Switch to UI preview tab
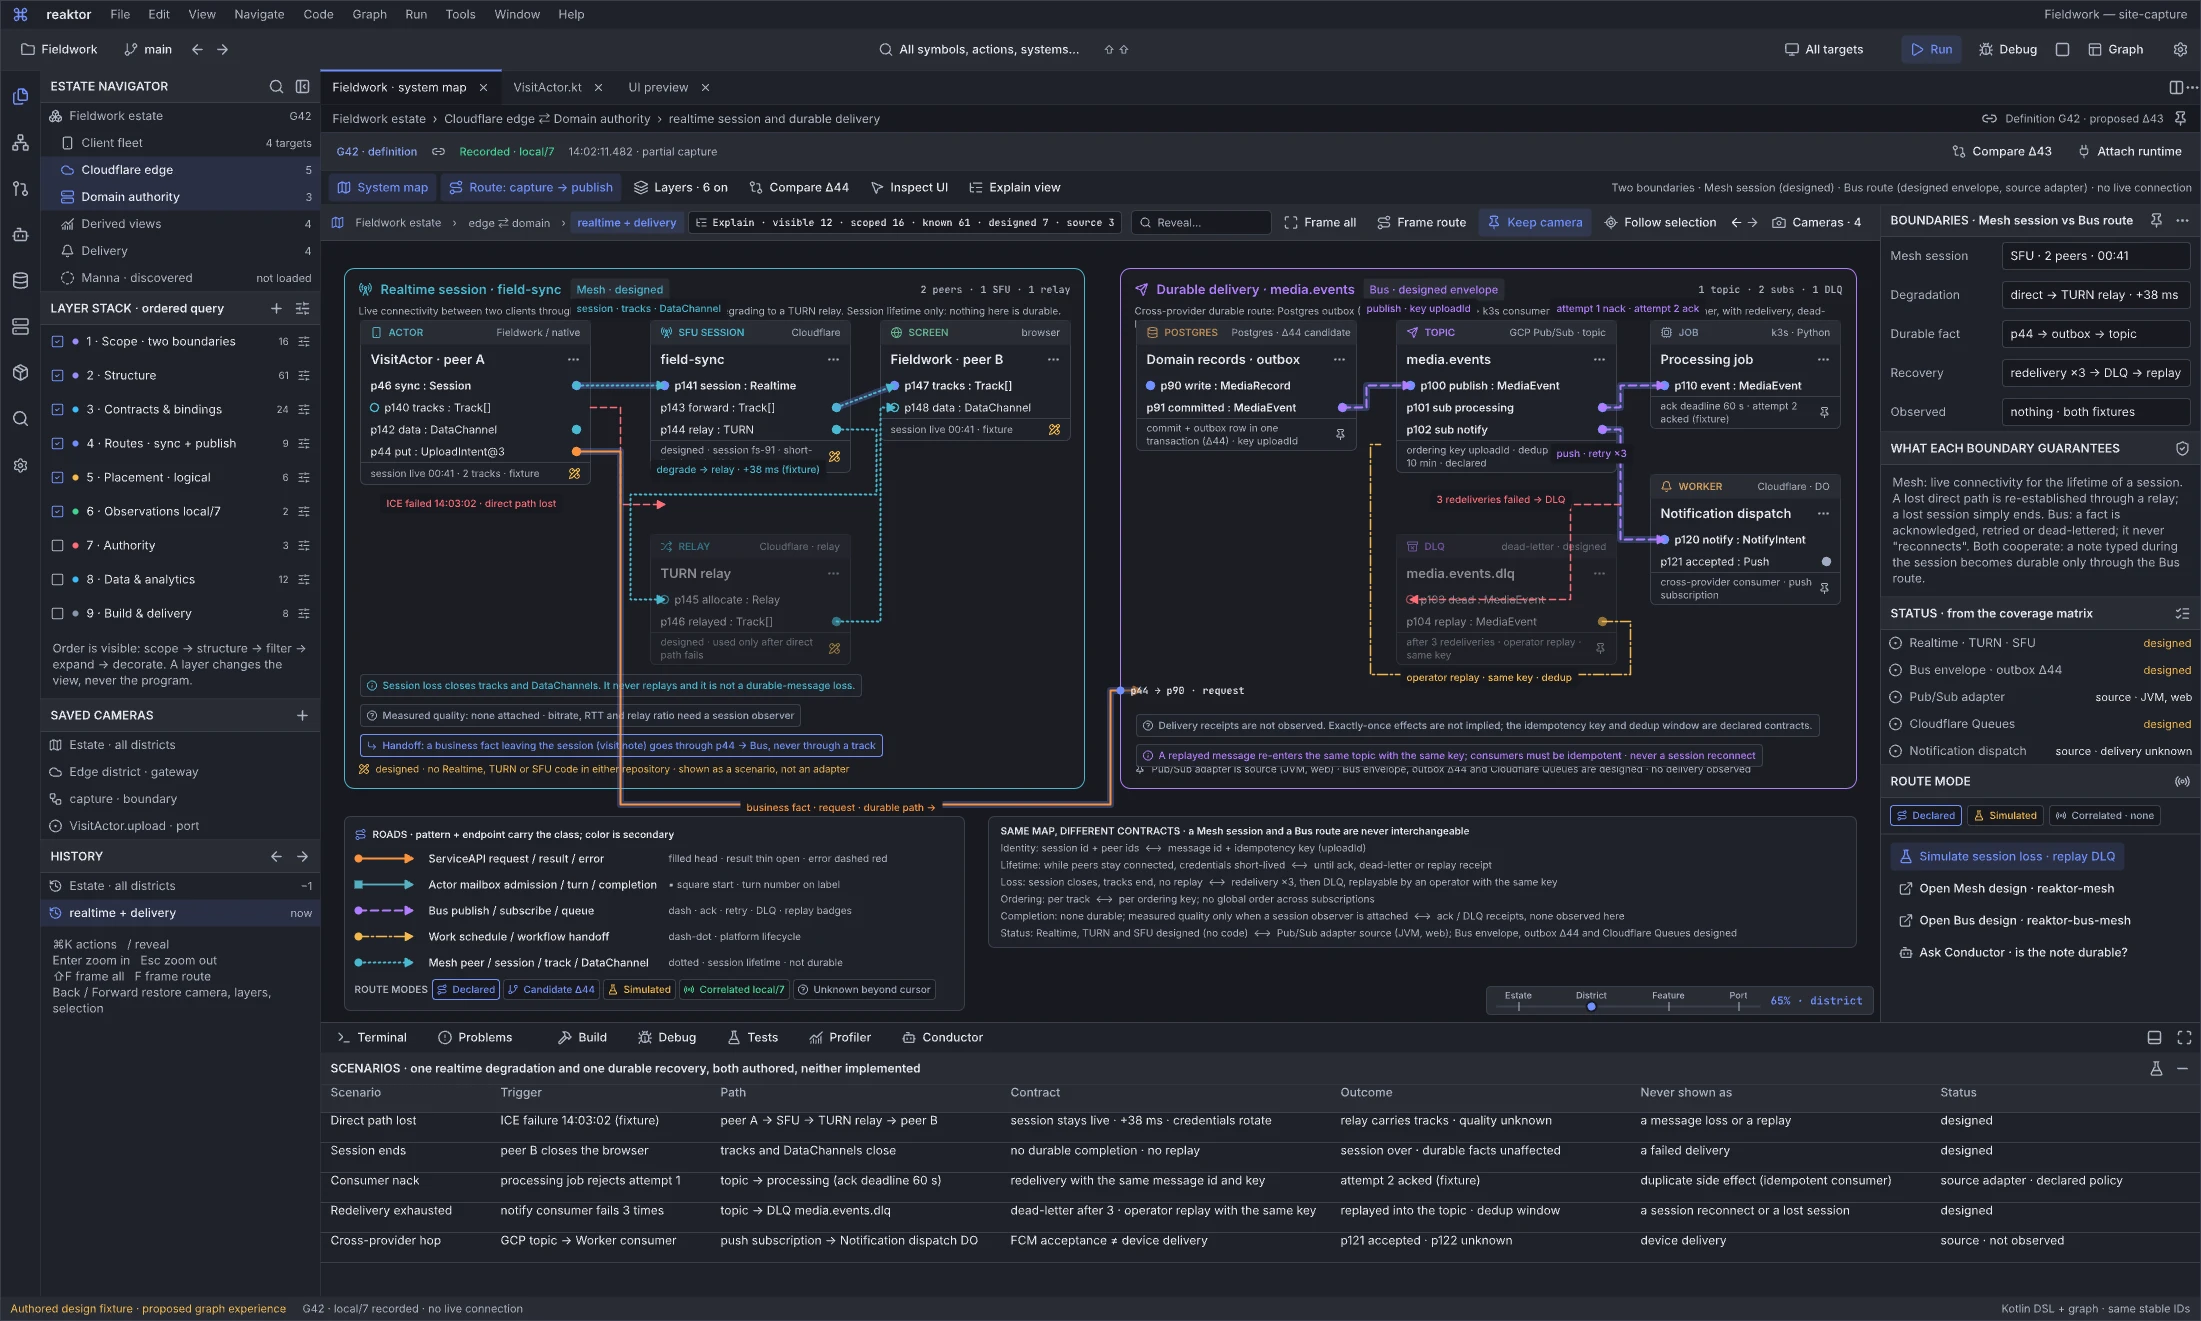 pos(657,87)
